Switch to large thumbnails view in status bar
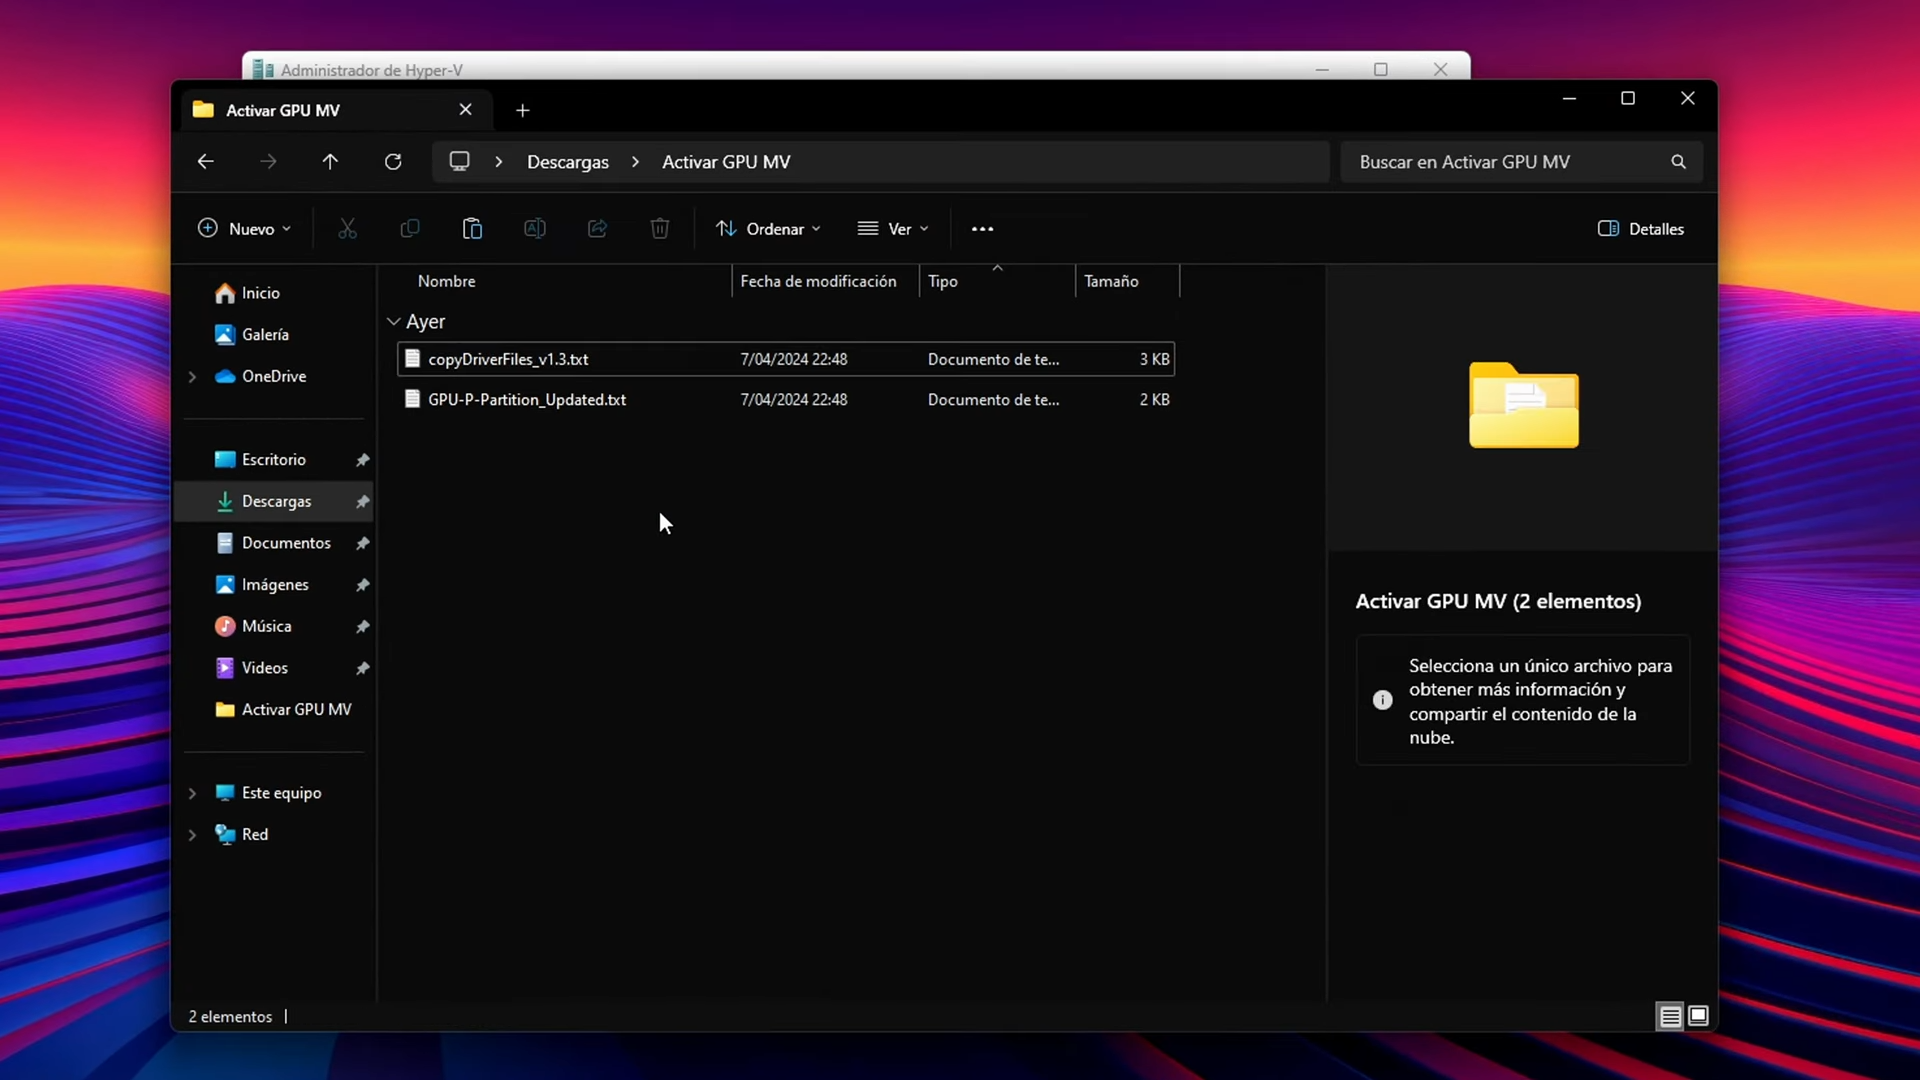1920x1080 pixels. click(x=1698, y=1016)
